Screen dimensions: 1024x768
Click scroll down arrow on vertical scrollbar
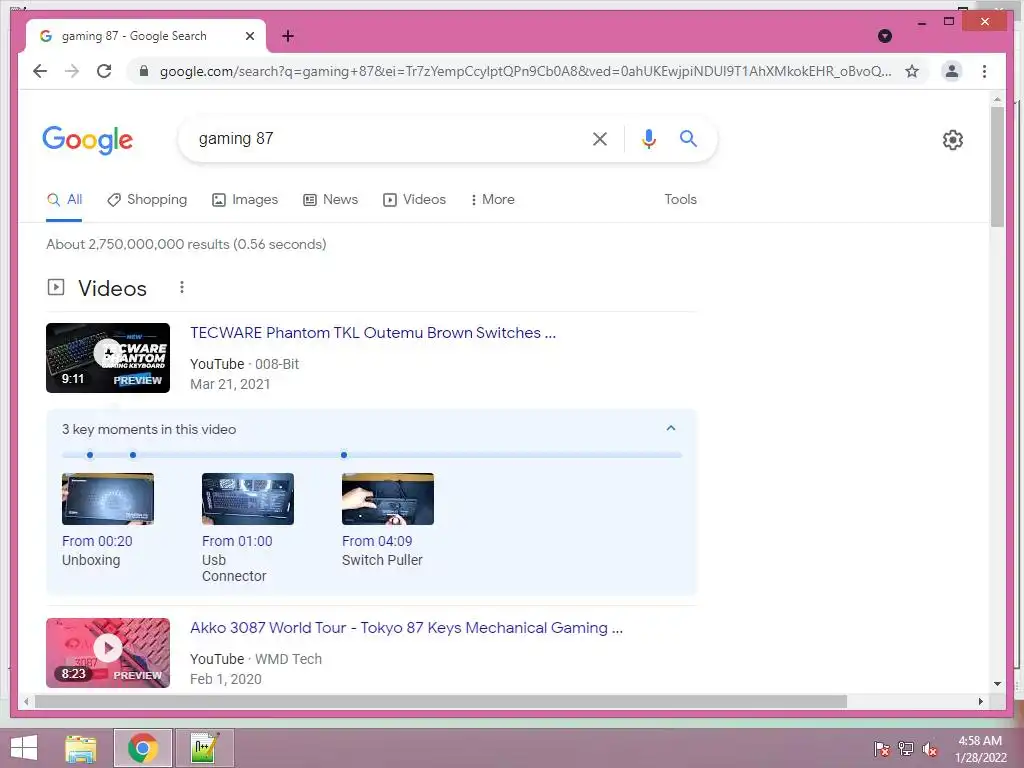pyautogui.click(x=997, y=684)
